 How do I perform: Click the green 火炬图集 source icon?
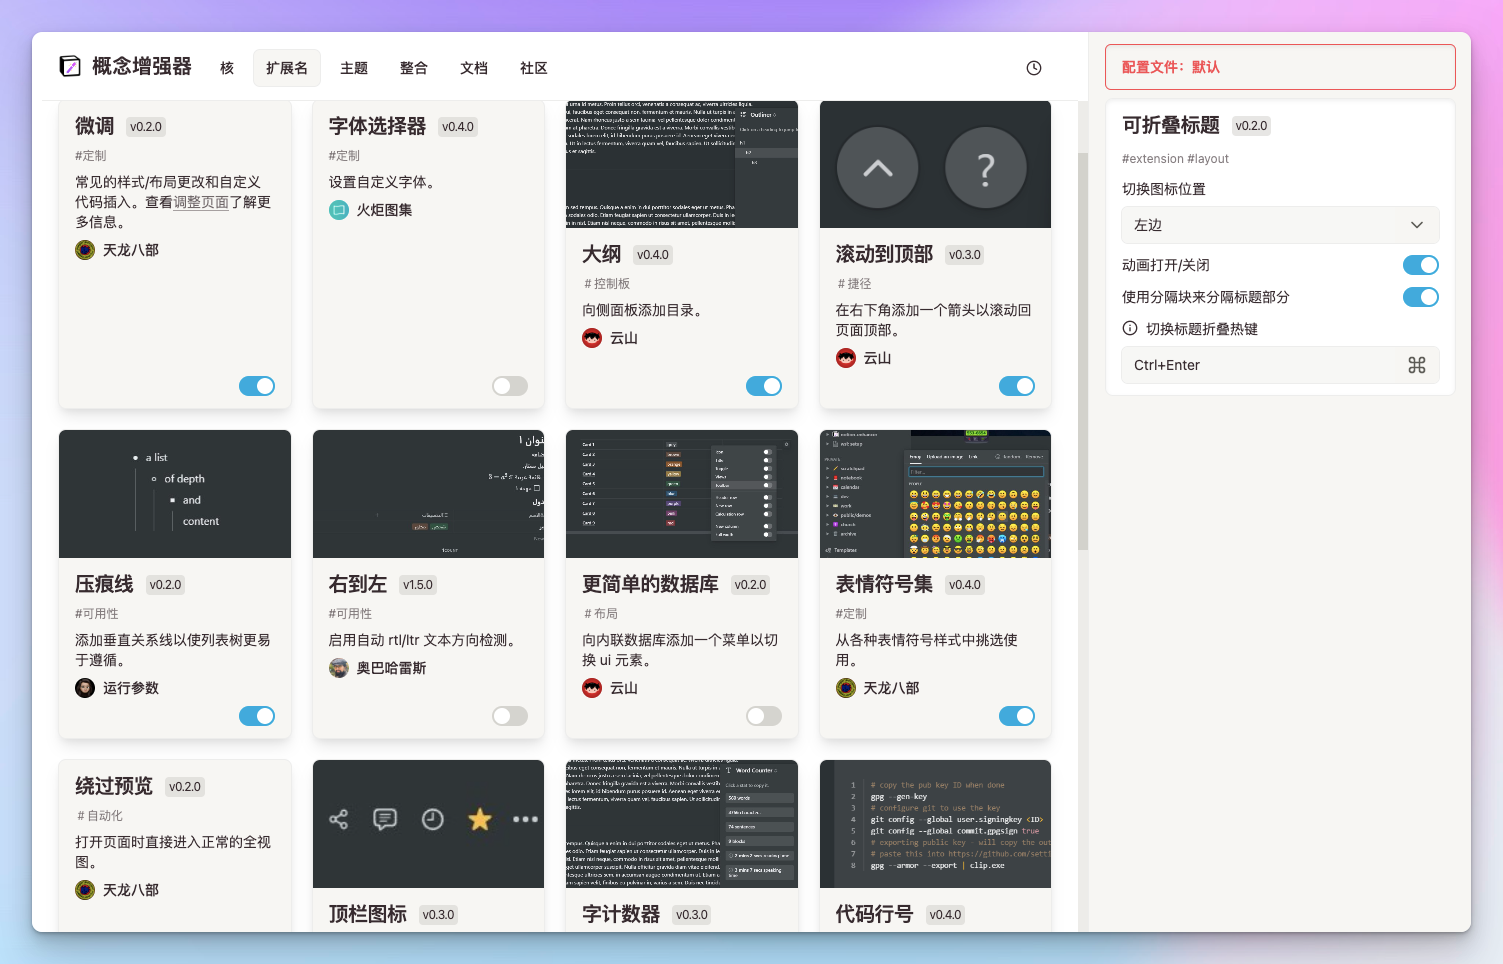pyautogui.click(x=338, y=210)
